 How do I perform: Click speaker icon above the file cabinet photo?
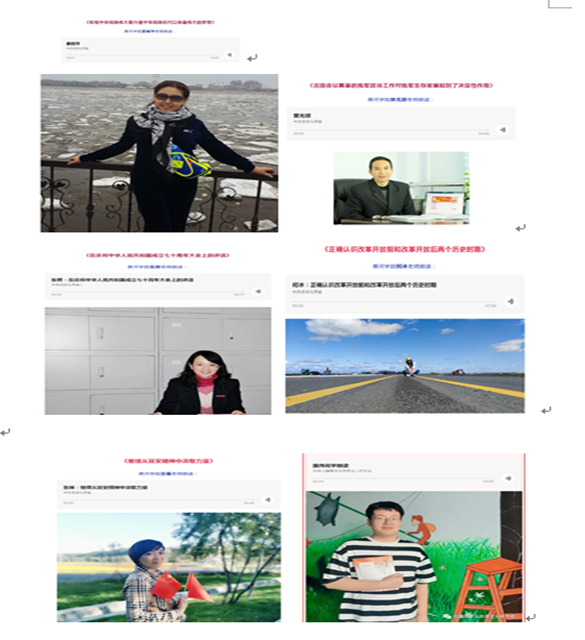(258, 291)
